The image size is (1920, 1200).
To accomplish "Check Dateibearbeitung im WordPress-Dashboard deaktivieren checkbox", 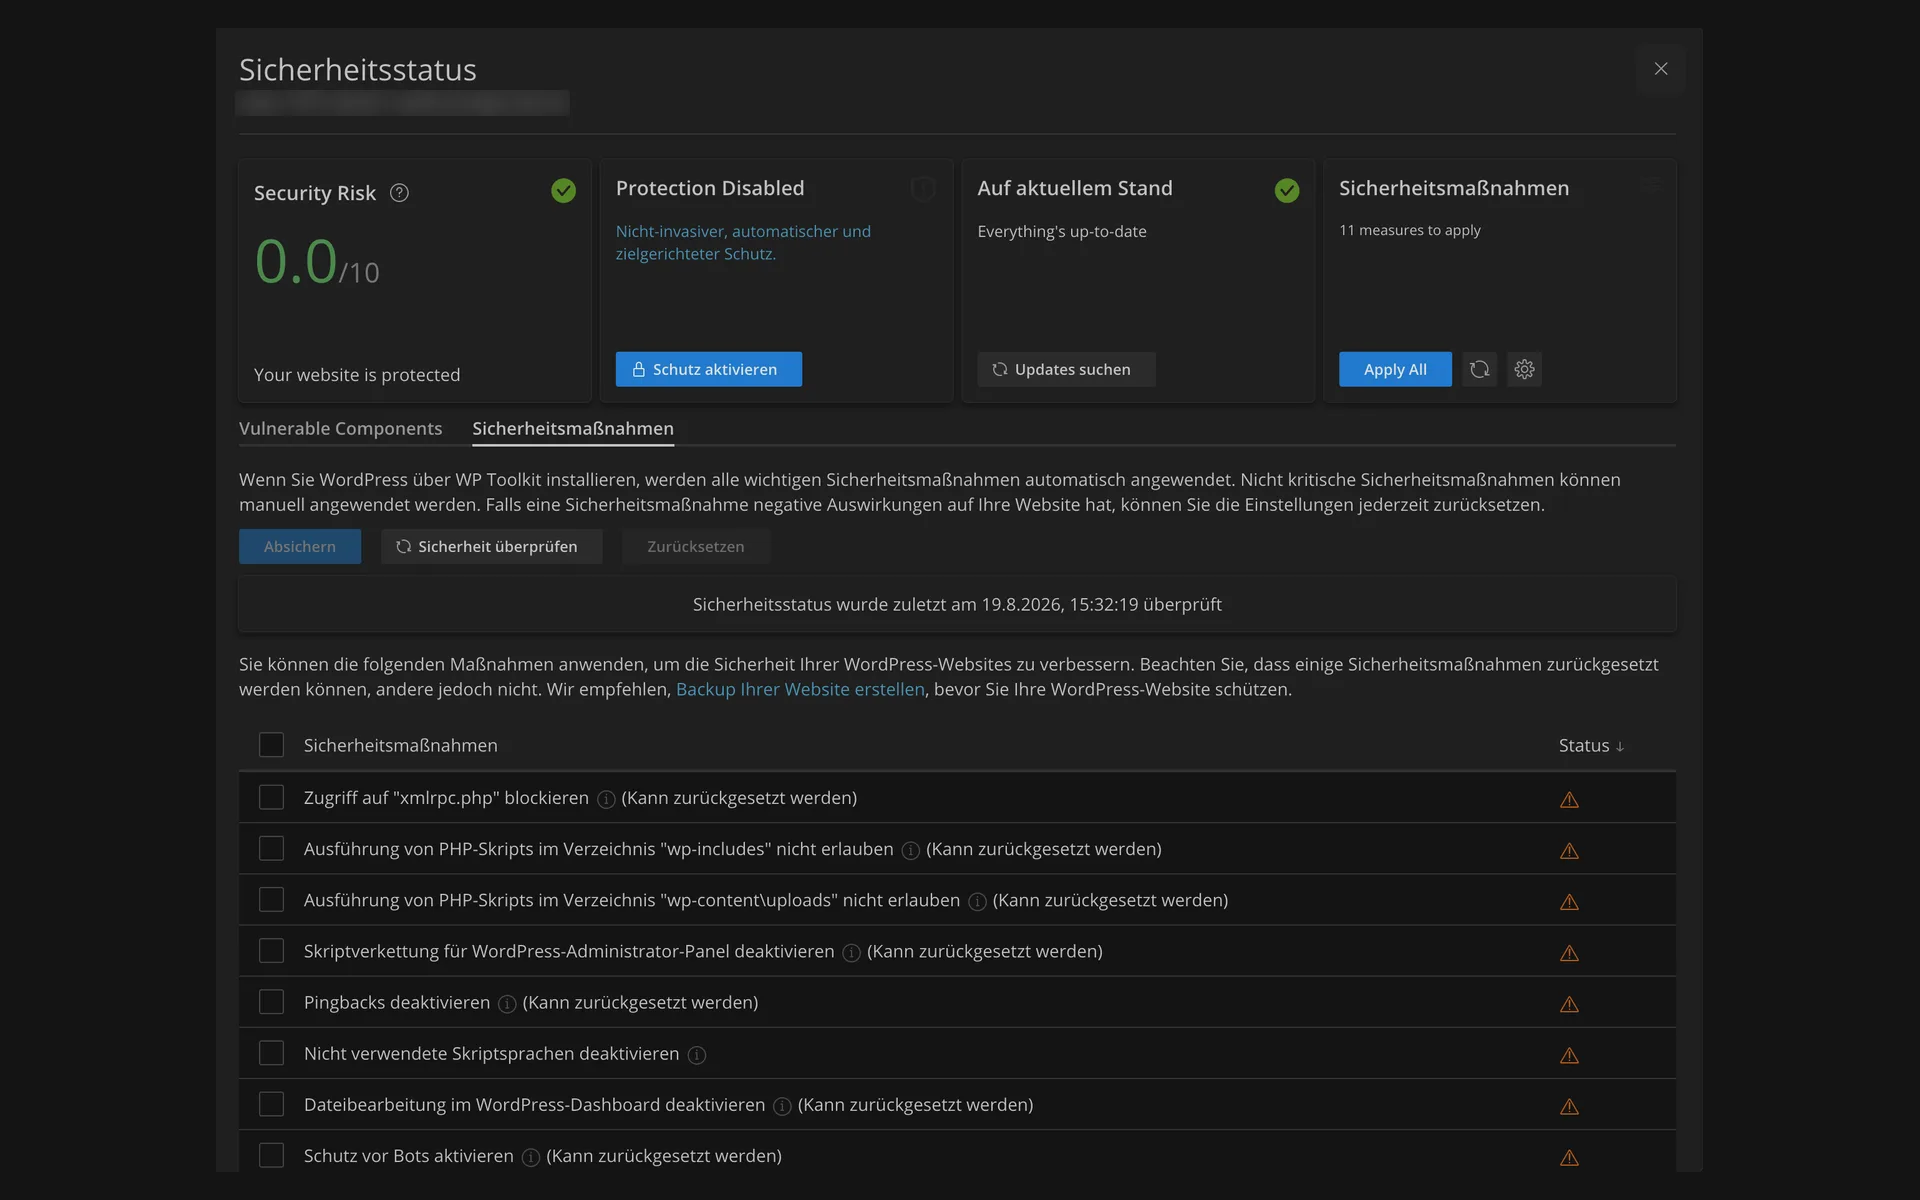I will click(271, 1104).
